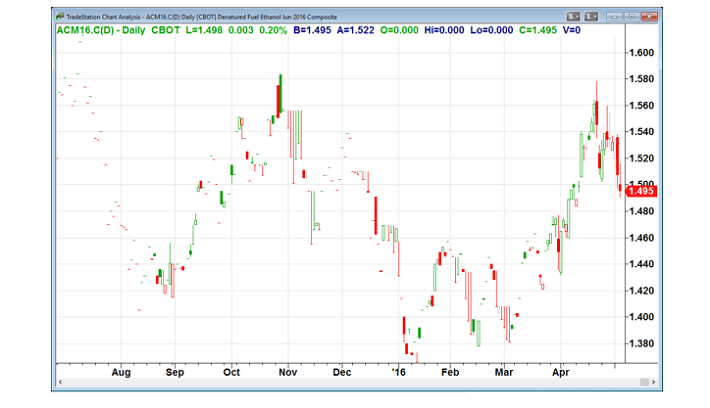The image size is (710, 408).
Task: Click the 1.380 price axis label
Action: click(641, 343)
